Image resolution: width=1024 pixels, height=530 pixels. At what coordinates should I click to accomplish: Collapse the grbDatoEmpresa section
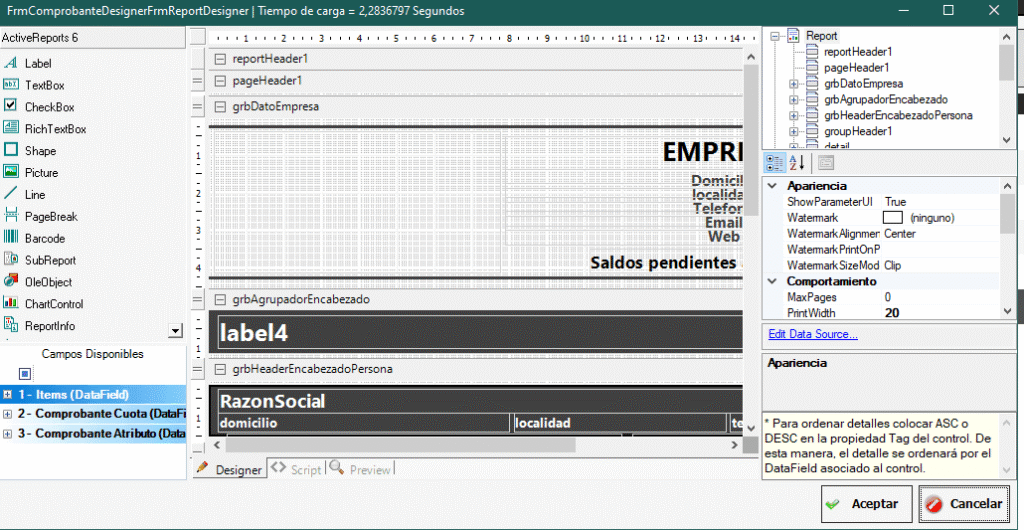pyautogui.click(x=220, y=106)
